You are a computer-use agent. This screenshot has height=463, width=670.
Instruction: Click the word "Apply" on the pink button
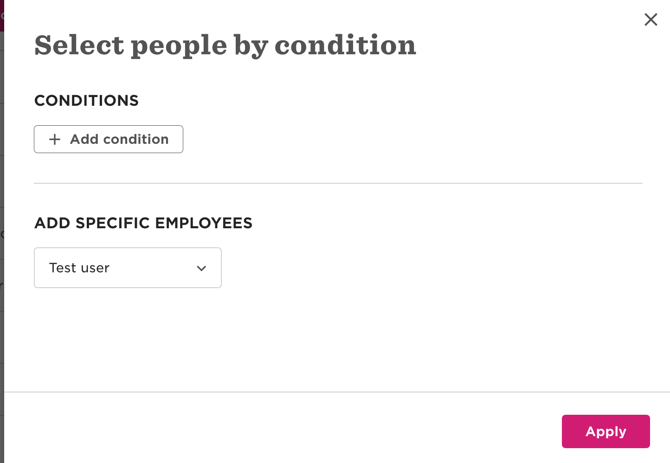(605, 431)
